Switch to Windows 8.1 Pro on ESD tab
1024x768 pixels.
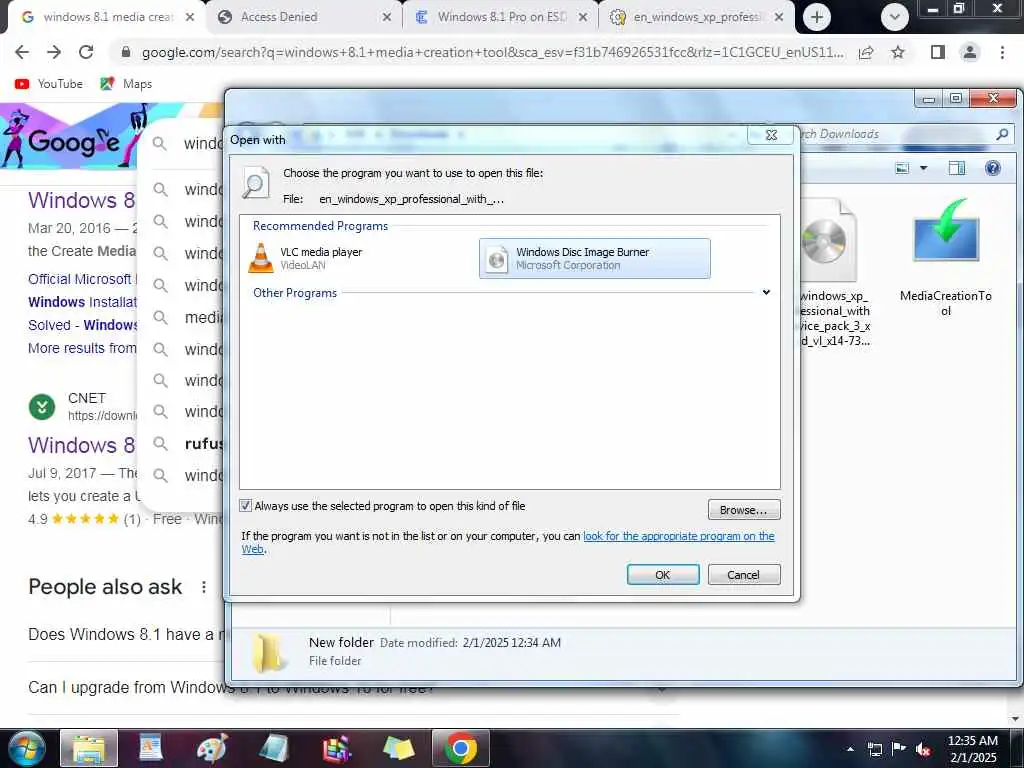point(500,17)
